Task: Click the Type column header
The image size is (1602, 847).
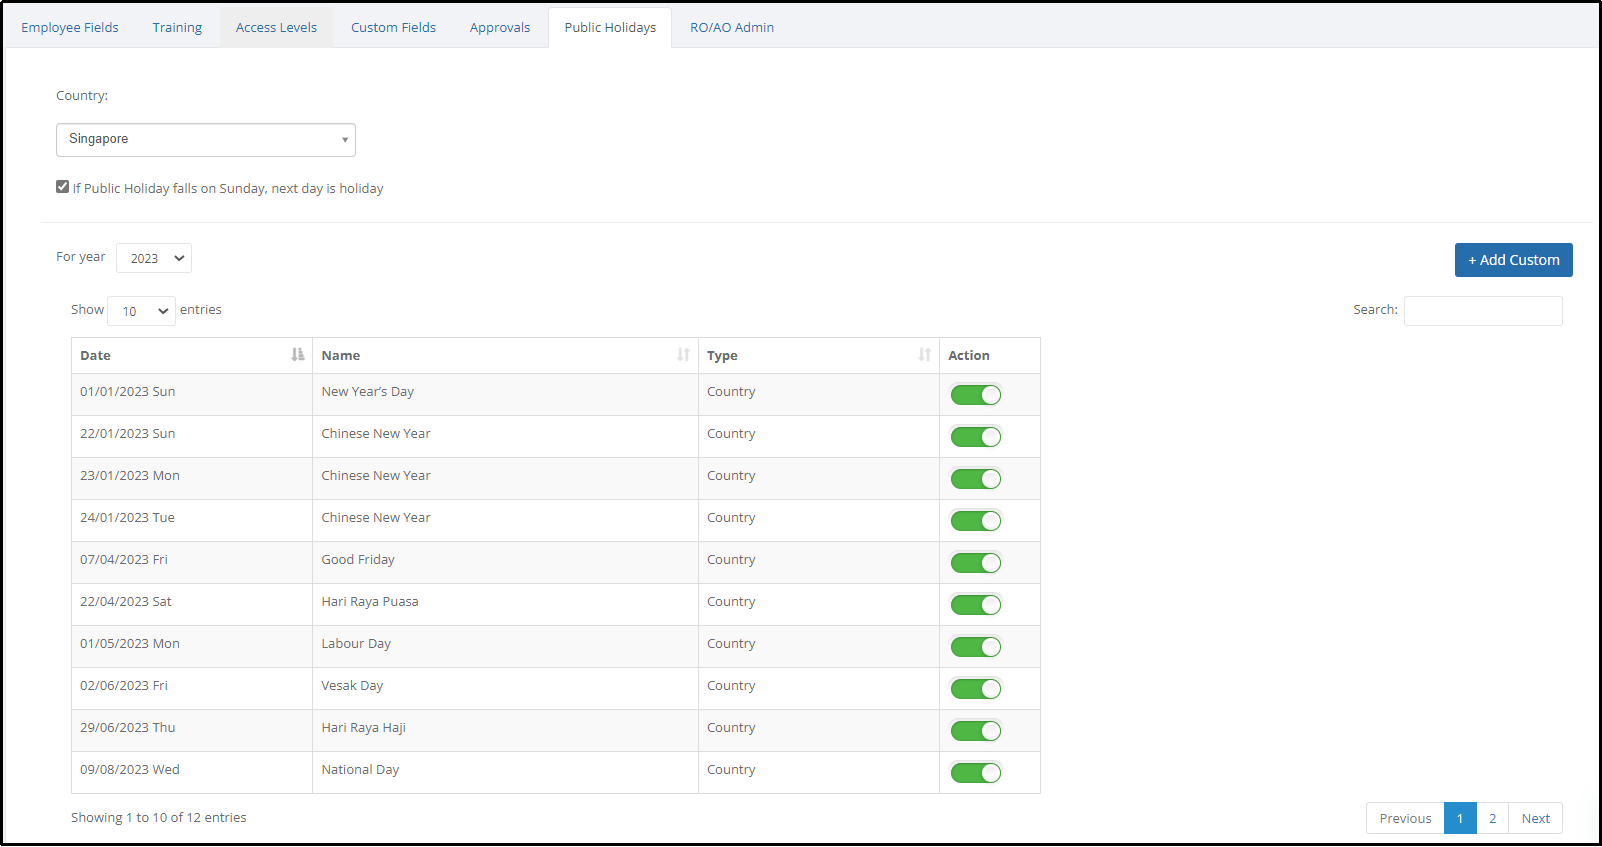Action: (818, 356)
